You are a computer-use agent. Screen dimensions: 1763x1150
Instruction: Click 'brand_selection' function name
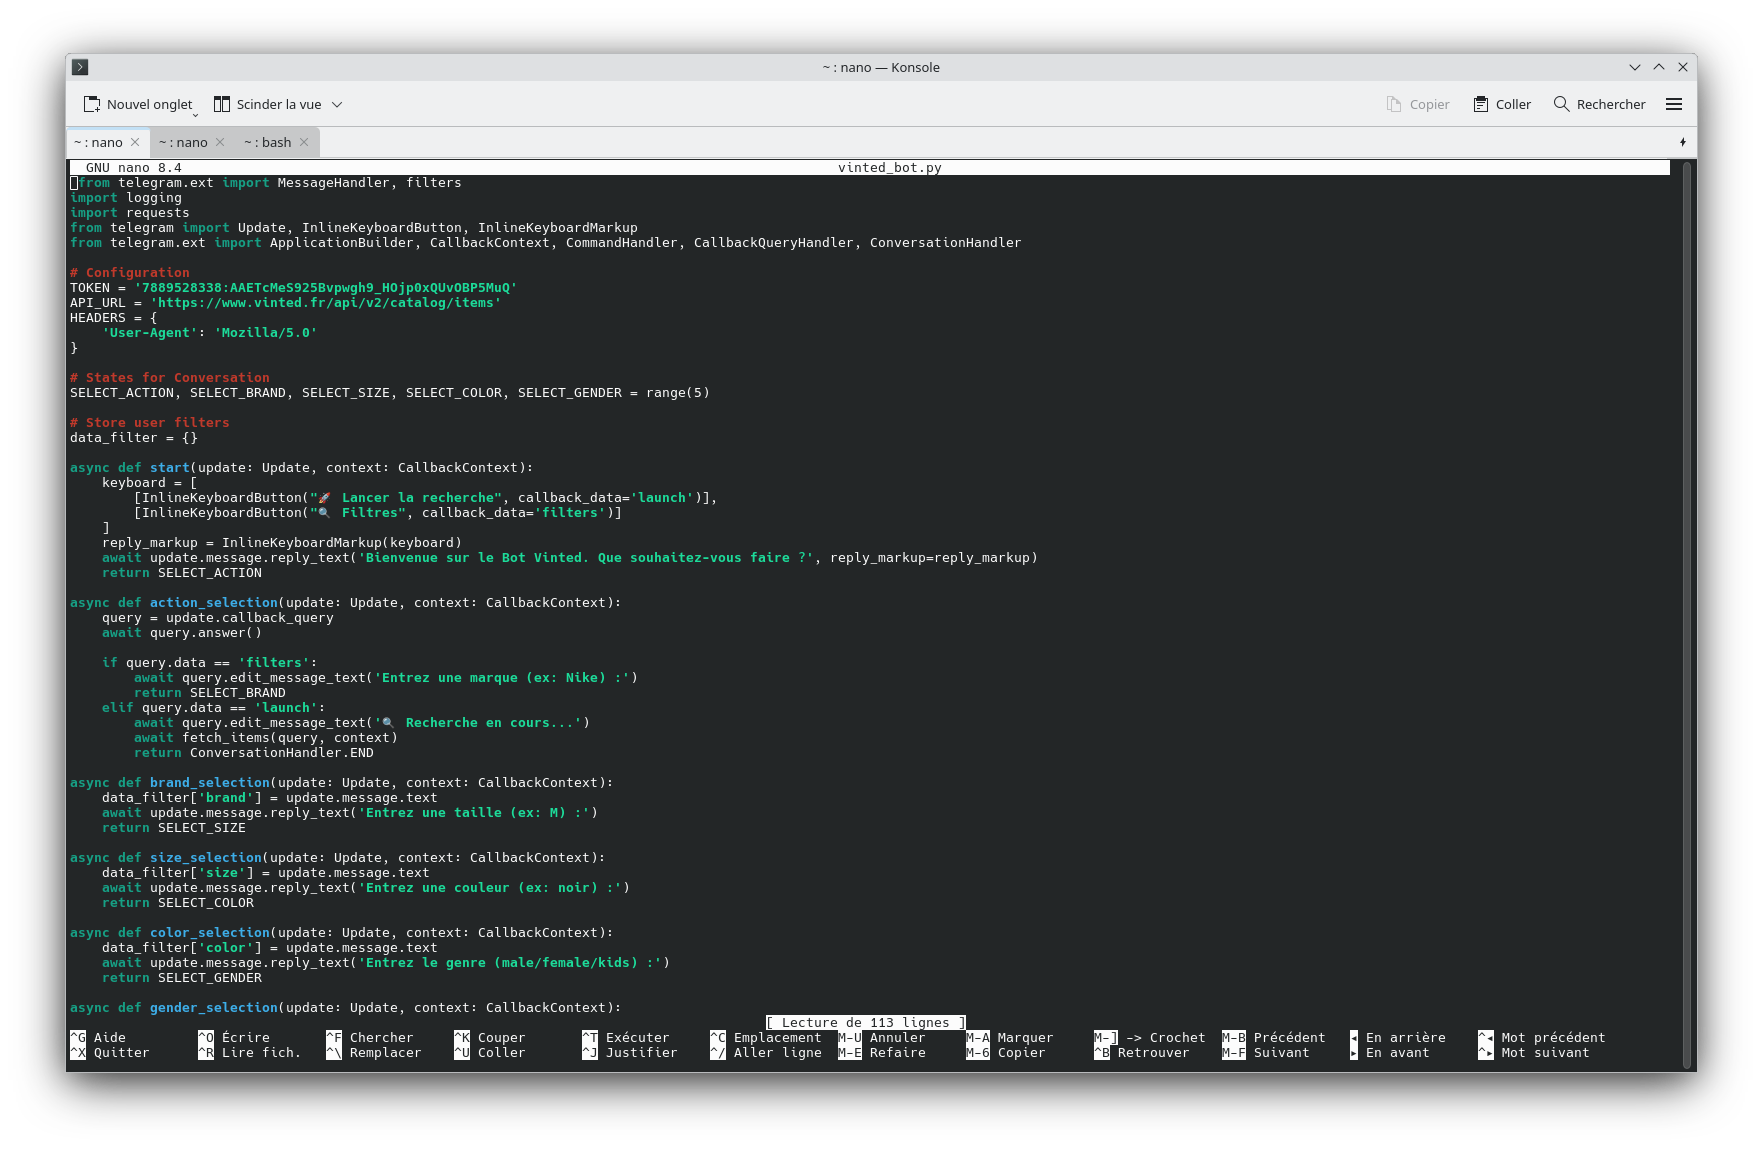[x=210, y=783]
